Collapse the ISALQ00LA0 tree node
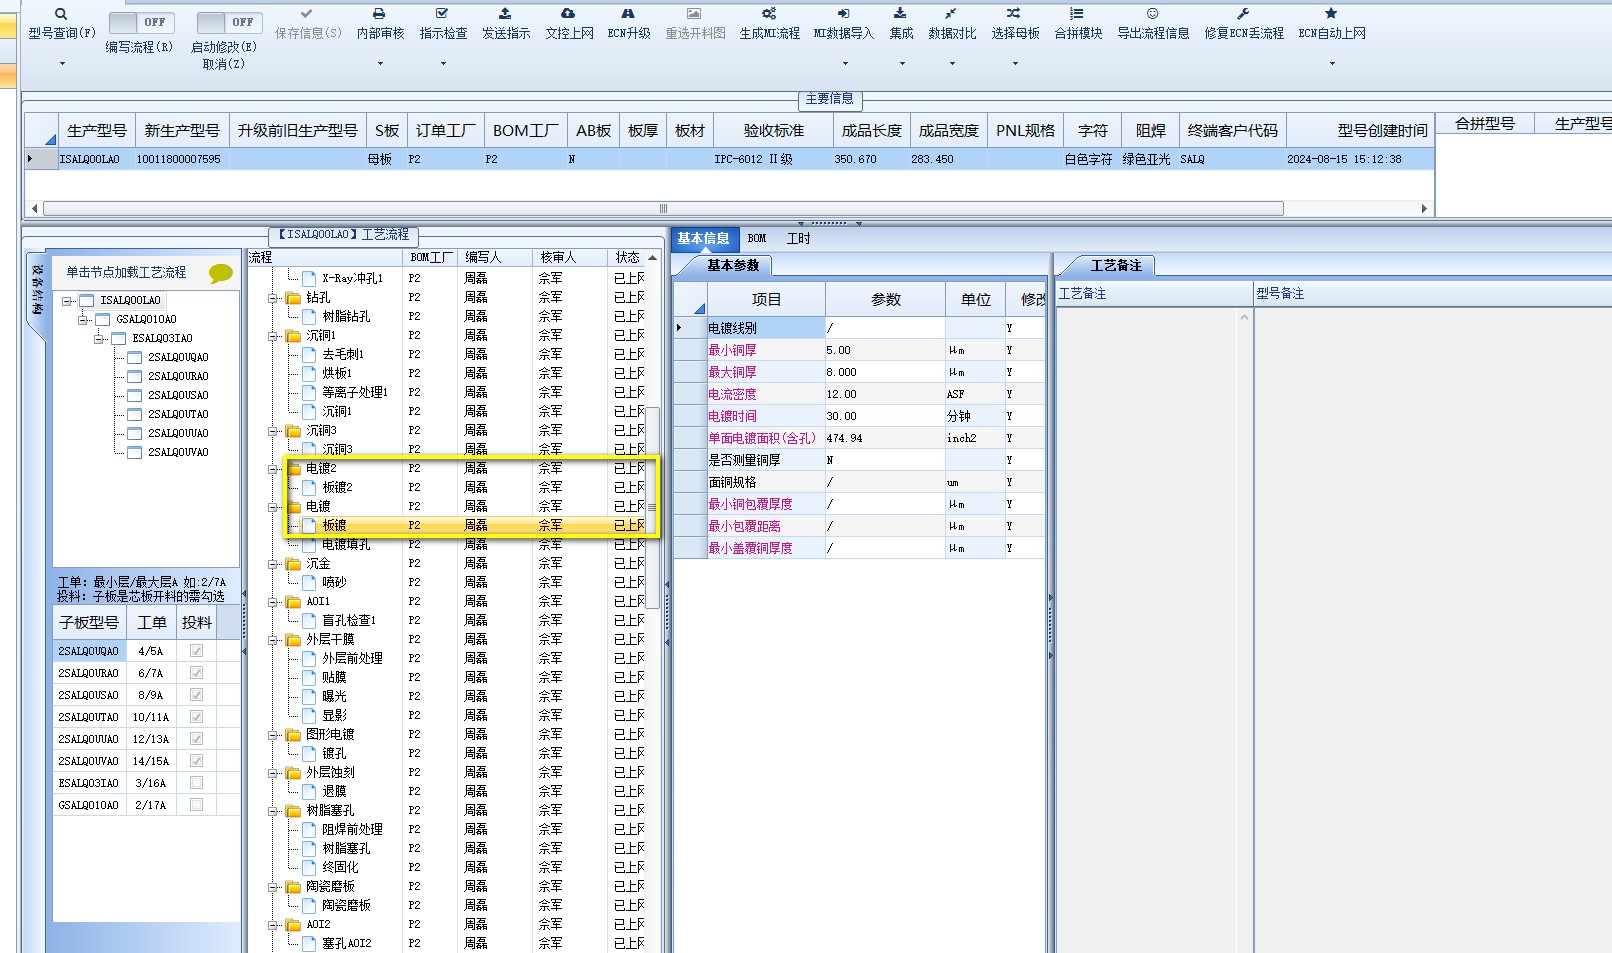The width and height of the screenshot is (1612, 953). click(67, 301)
